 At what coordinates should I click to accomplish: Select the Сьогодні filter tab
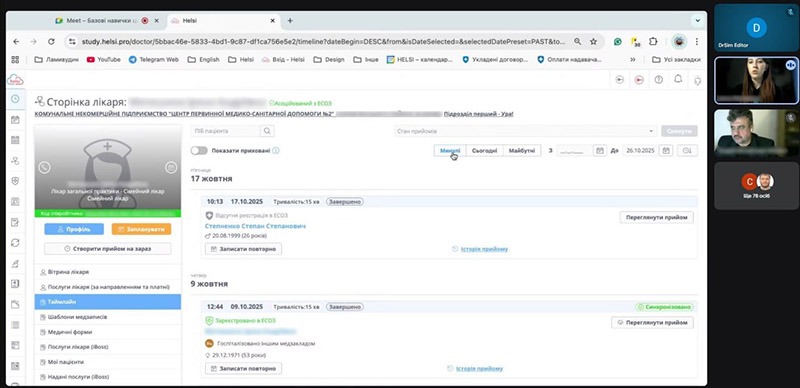pyautogui.click(x=484, y=151)
